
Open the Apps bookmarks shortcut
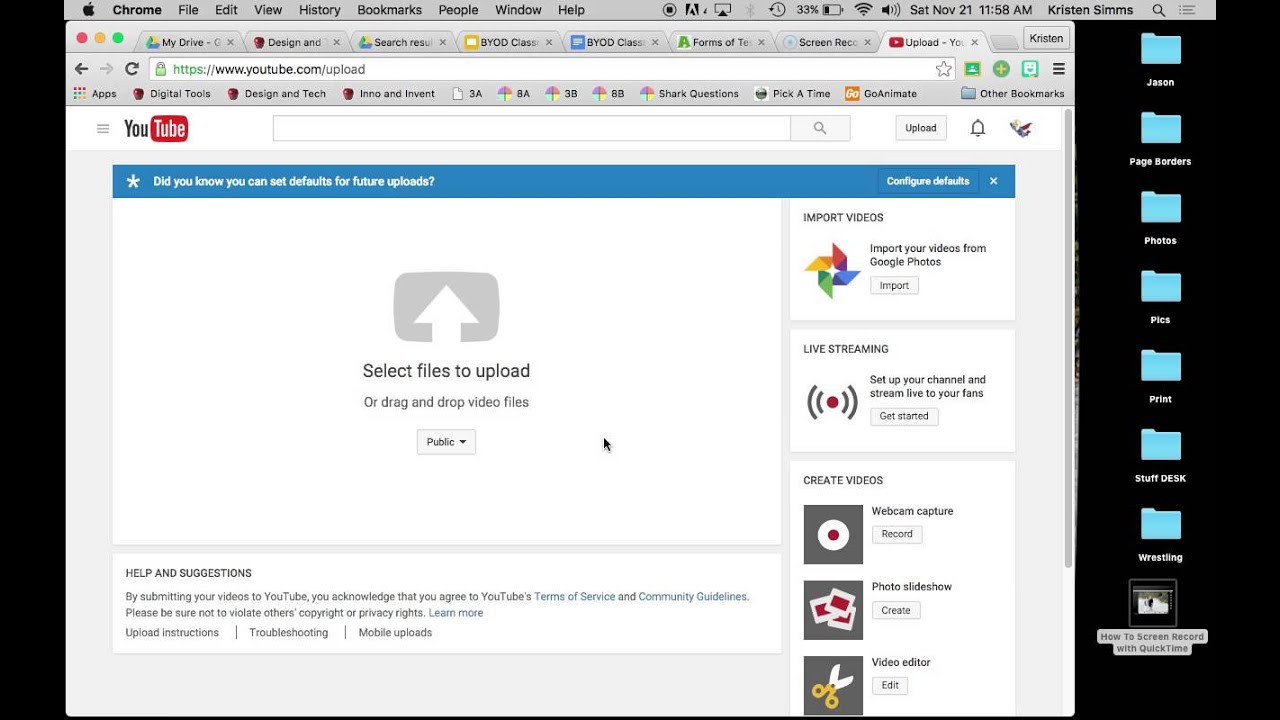(x=95, y=94)
